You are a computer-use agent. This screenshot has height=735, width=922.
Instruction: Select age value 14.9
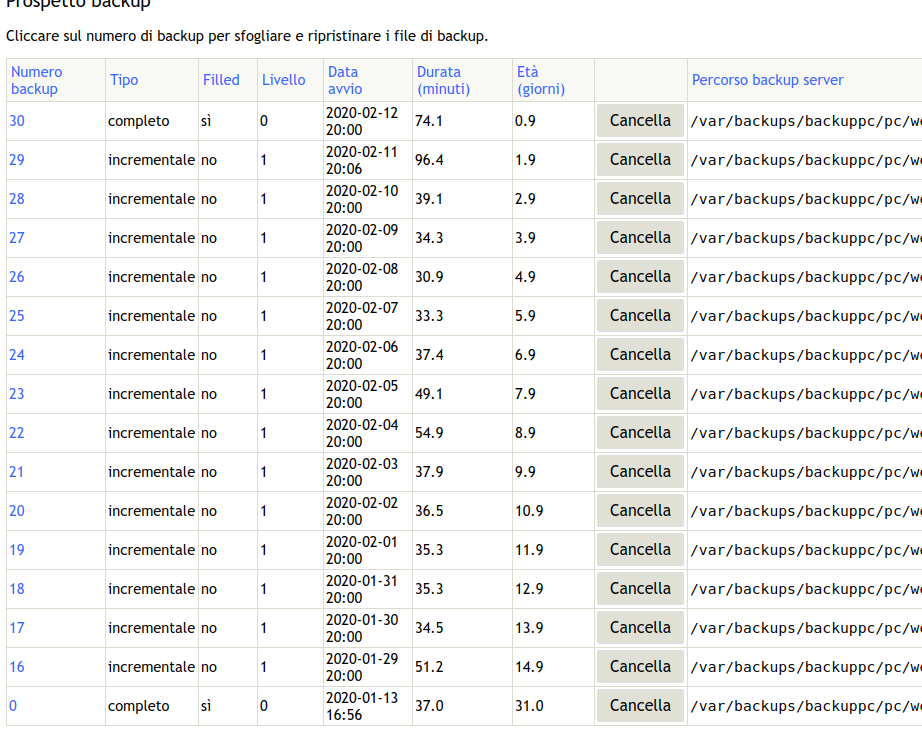(529, 667)
